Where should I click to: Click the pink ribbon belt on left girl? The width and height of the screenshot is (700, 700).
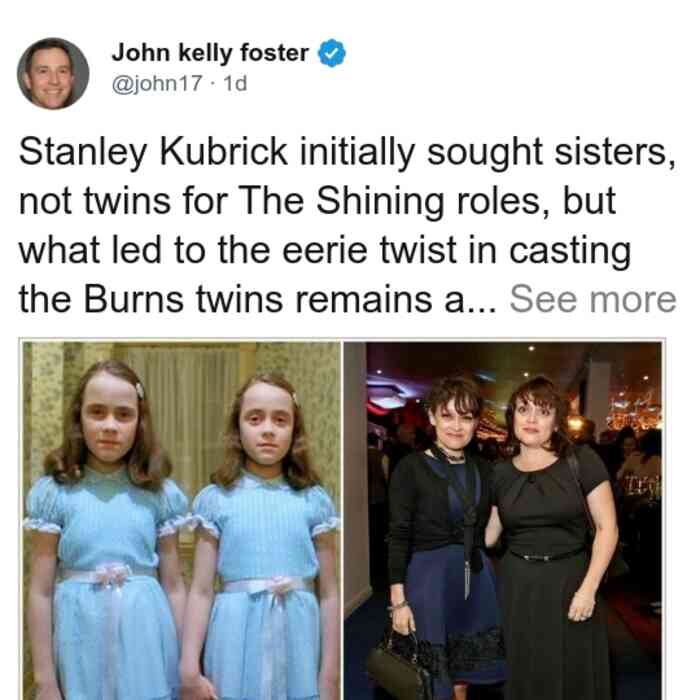(x=107, y=575)
